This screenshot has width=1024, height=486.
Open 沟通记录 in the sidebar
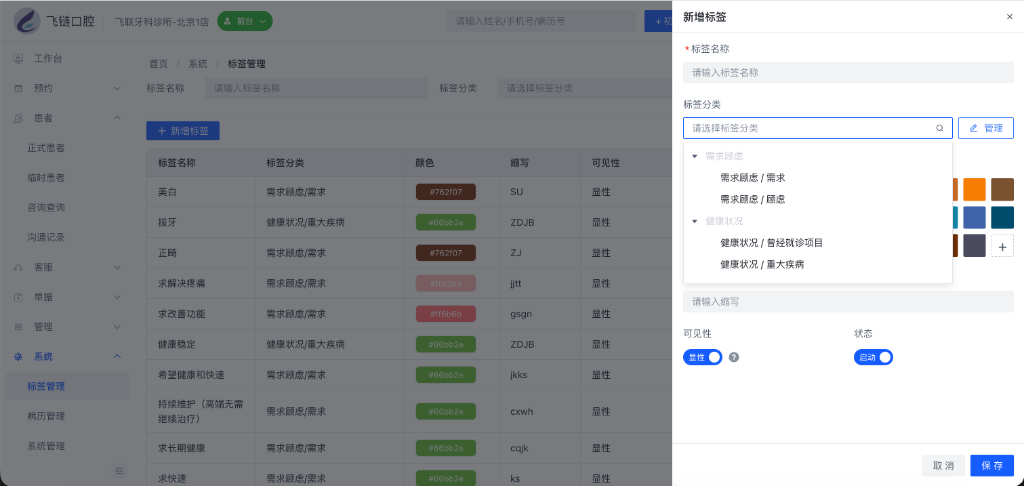point(46,237)
